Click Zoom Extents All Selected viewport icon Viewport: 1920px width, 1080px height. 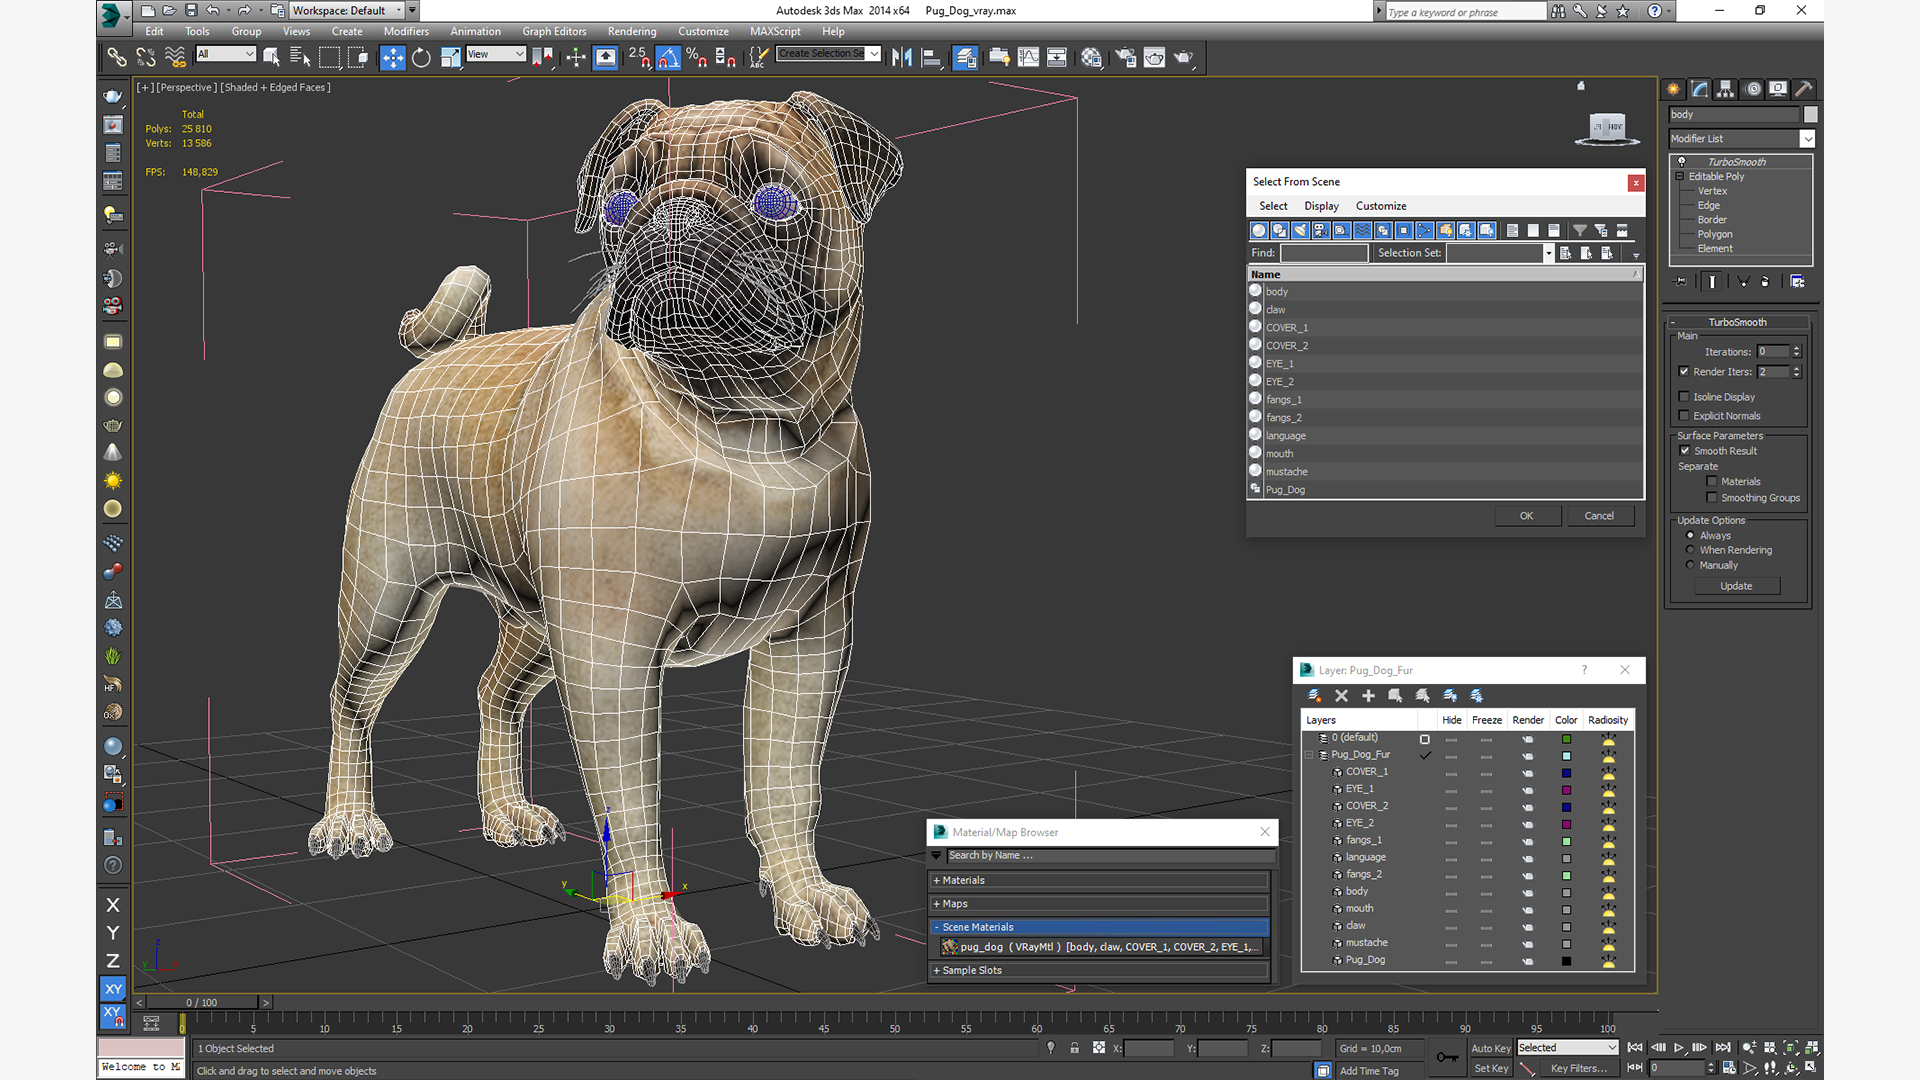pyautogui.click(x=1811, y=1047)
